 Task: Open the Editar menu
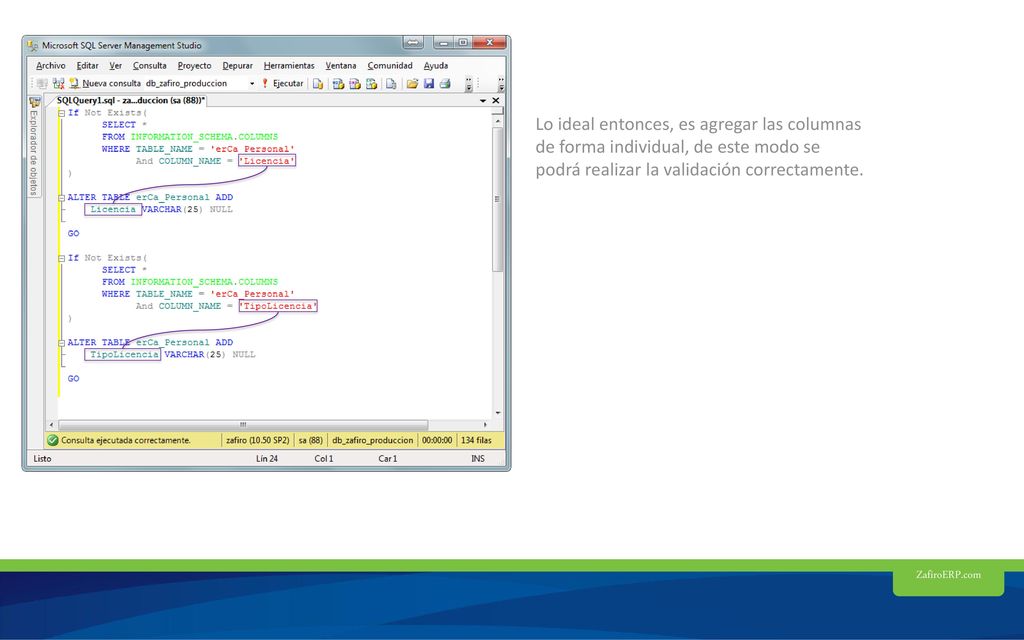pyautogui.click(x=88, y=66)
